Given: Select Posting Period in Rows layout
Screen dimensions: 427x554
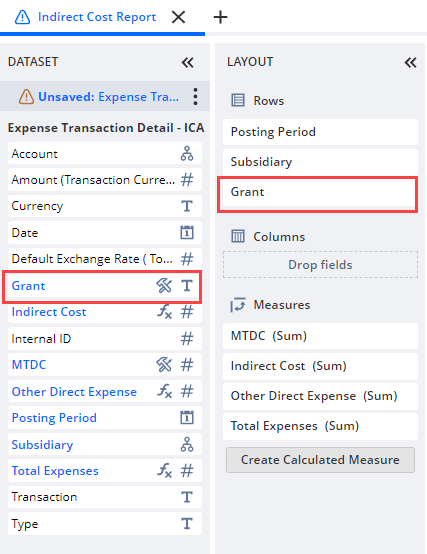Looking at the screenshot, I should 320,132.
